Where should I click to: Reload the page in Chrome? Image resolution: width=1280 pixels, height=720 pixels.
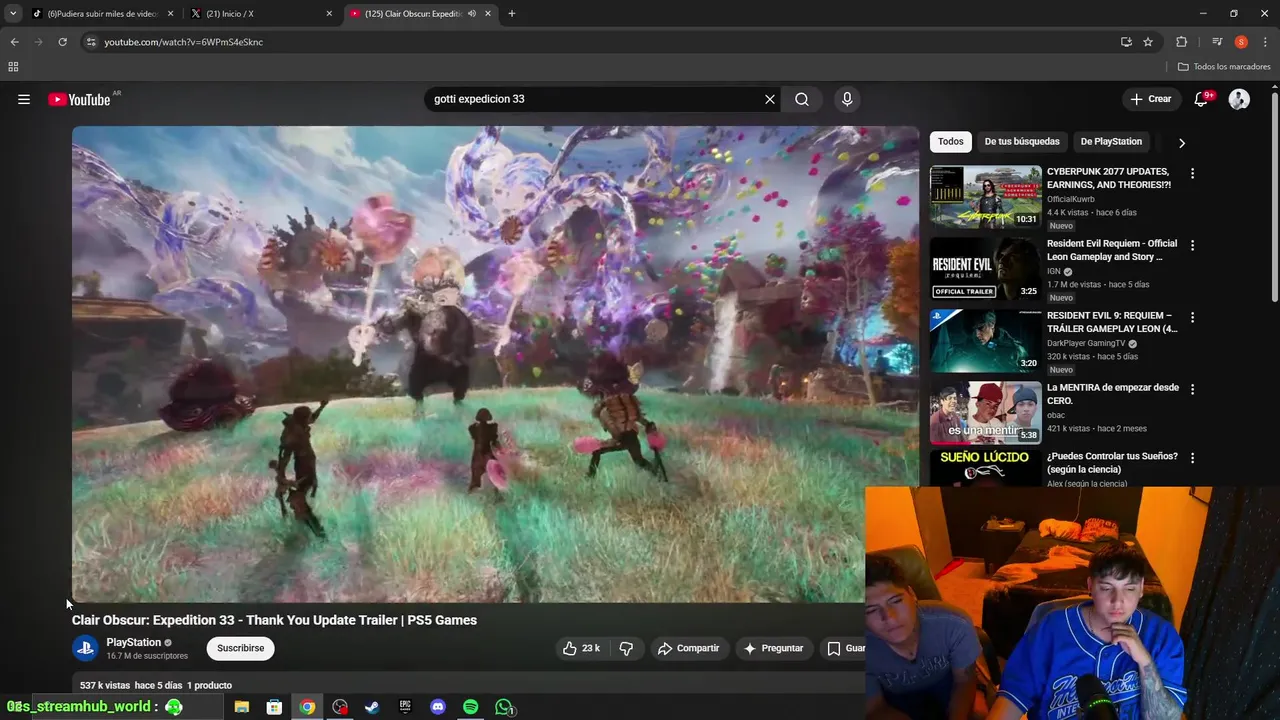62,42
